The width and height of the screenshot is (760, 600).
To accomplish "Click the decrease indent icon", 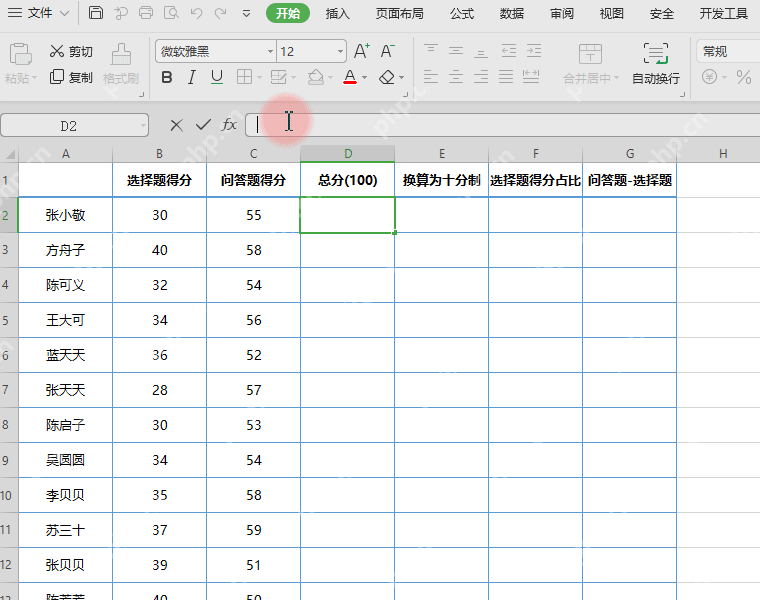I will pos(509,50).
